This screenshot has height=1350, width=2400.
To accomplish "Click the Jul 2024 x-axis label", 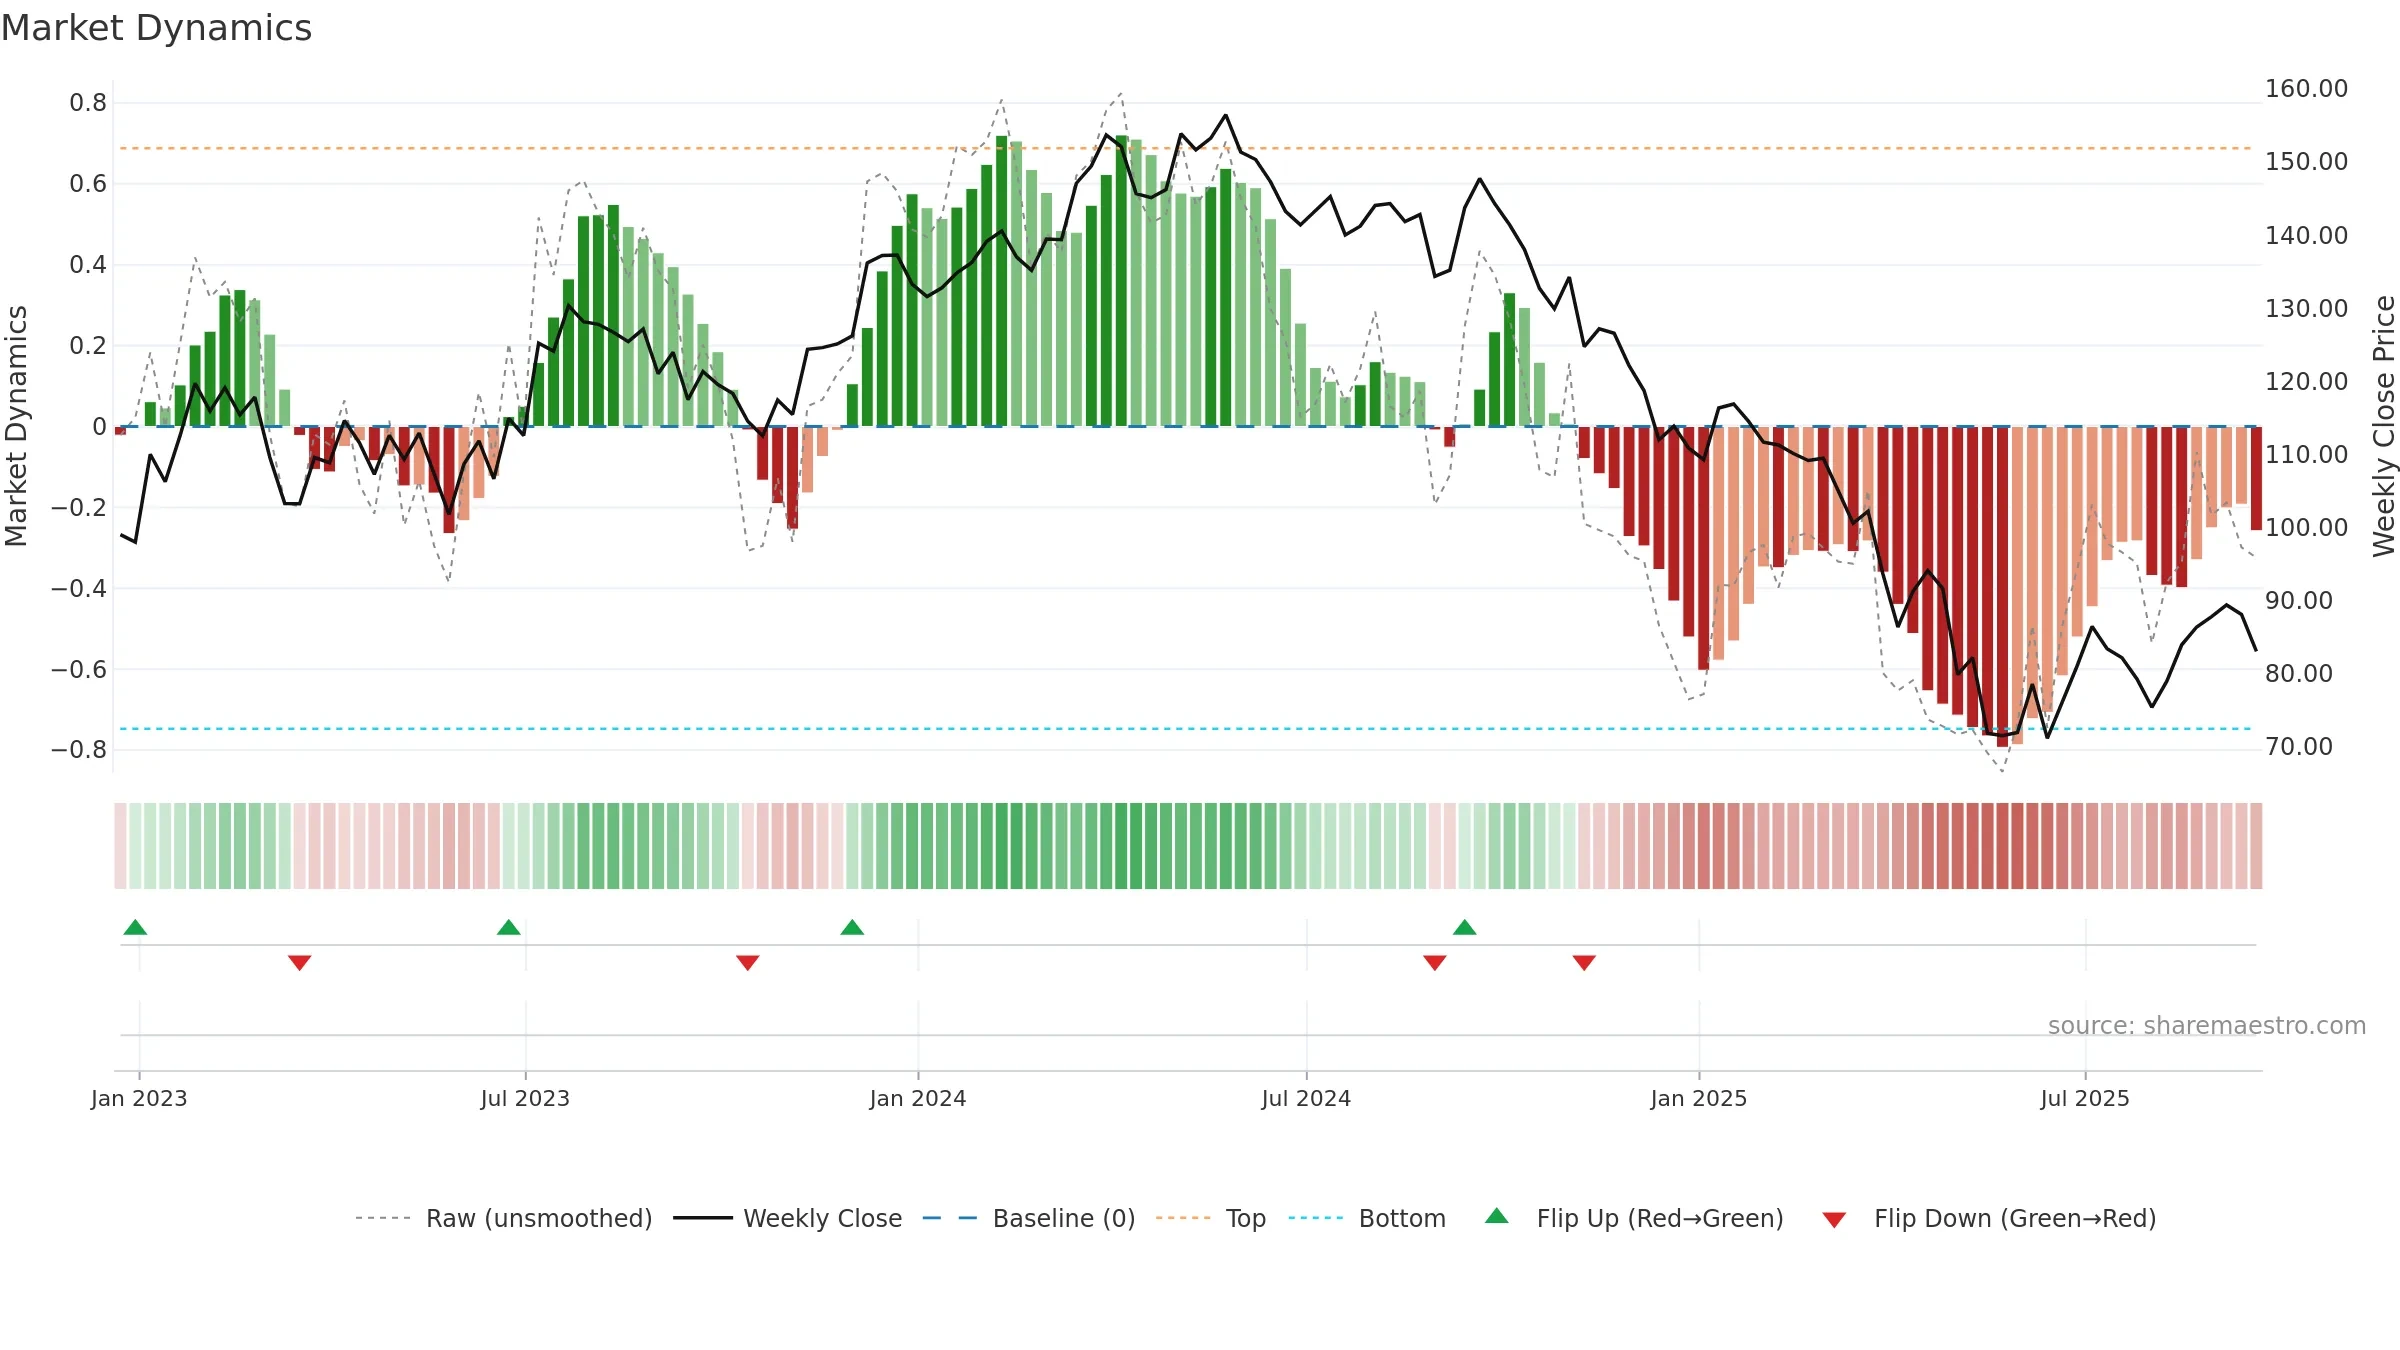I will coord(1306,1098).
